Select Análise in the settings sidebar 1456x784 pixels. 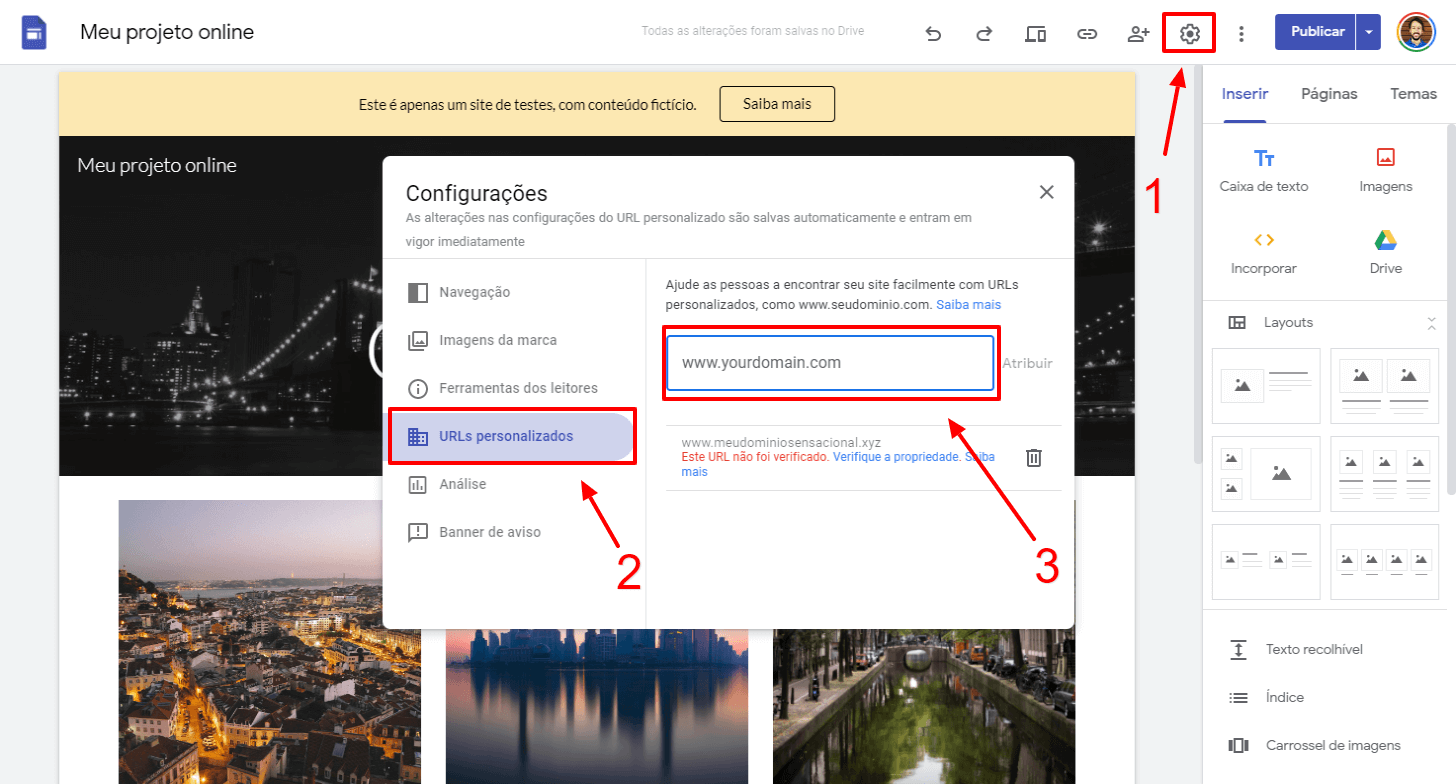click(466, 483)
